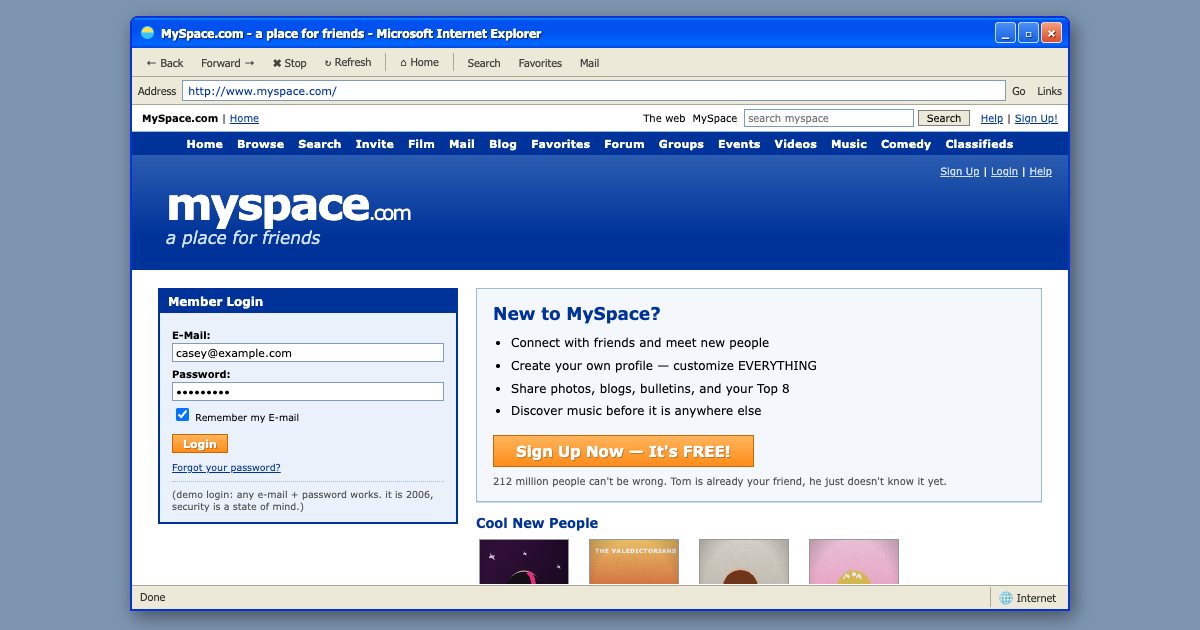Open the pink profile thumbnail
Image resolution: width=1200 pixels, height=630 pixels.
[x=854, y=562]
